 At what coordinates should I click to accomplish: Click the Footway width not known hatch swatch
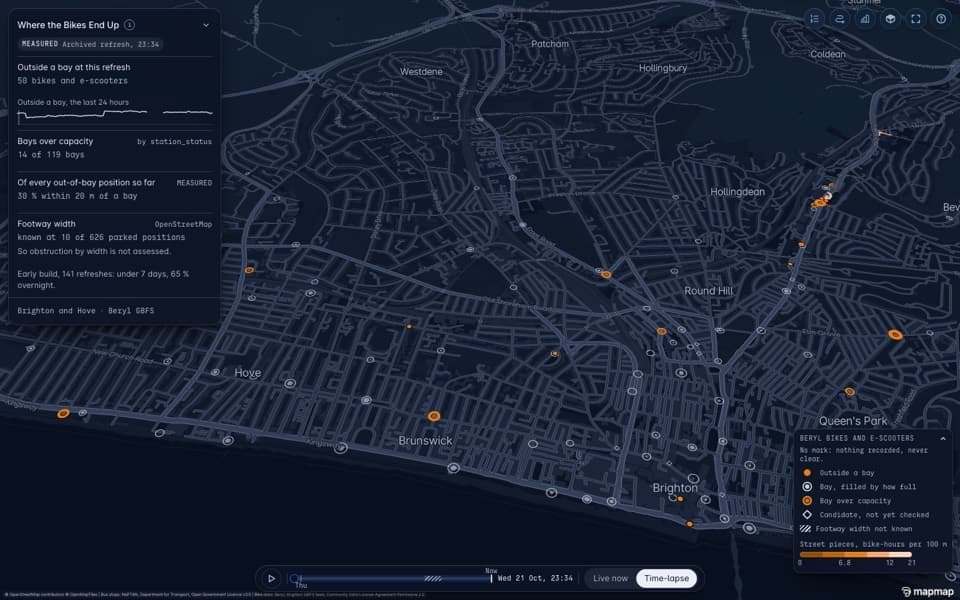pyautogui.click(x=806, y=529)
